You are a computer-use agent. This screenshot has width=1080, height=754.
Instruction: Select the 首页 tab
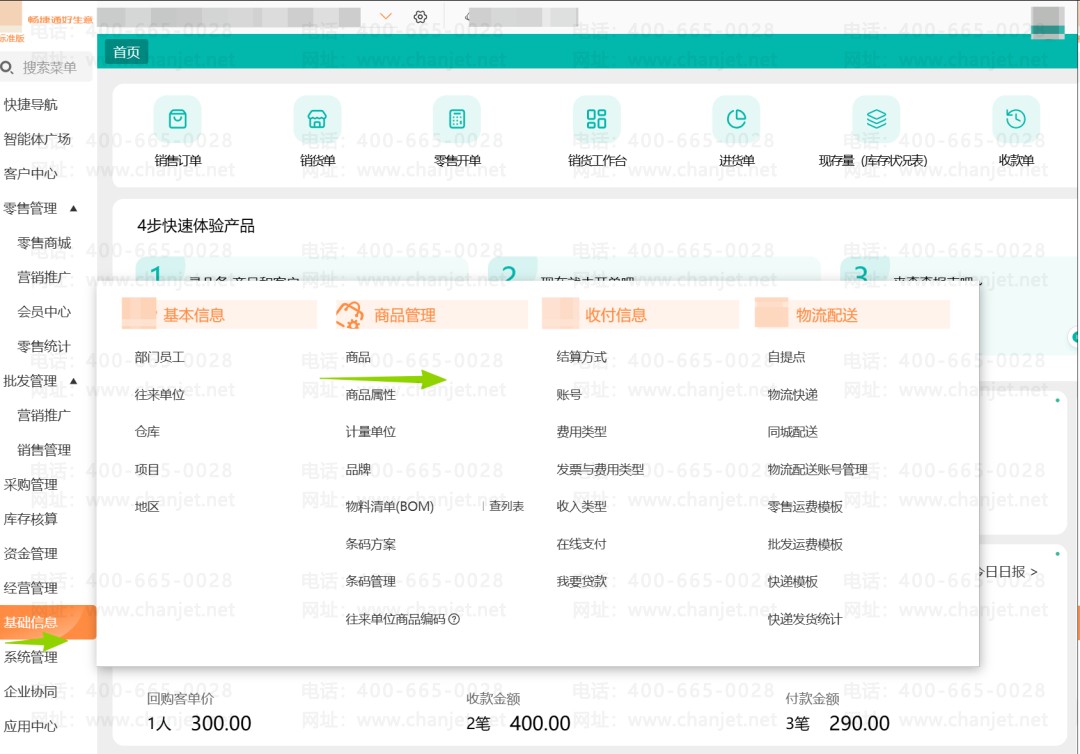(126, 52)
